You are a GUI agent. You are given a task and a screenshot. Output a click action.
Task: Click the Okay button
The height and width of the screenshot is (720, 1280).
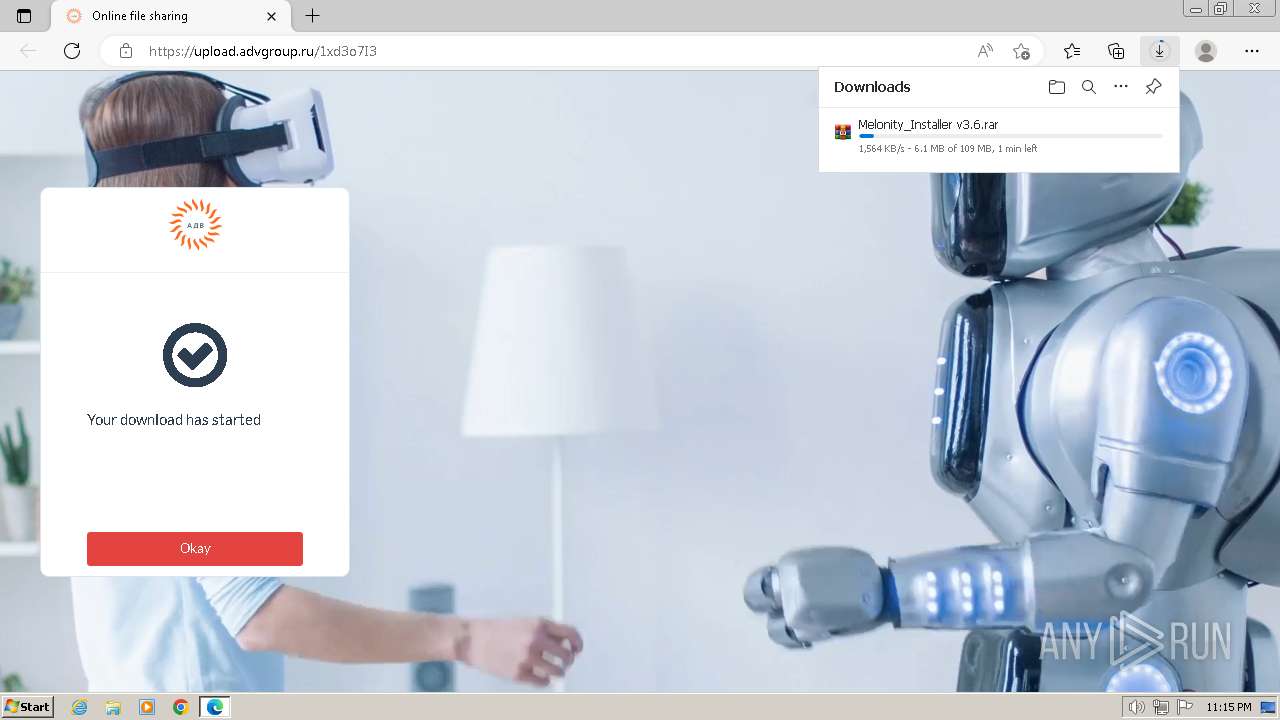click(x=195, y=548)
